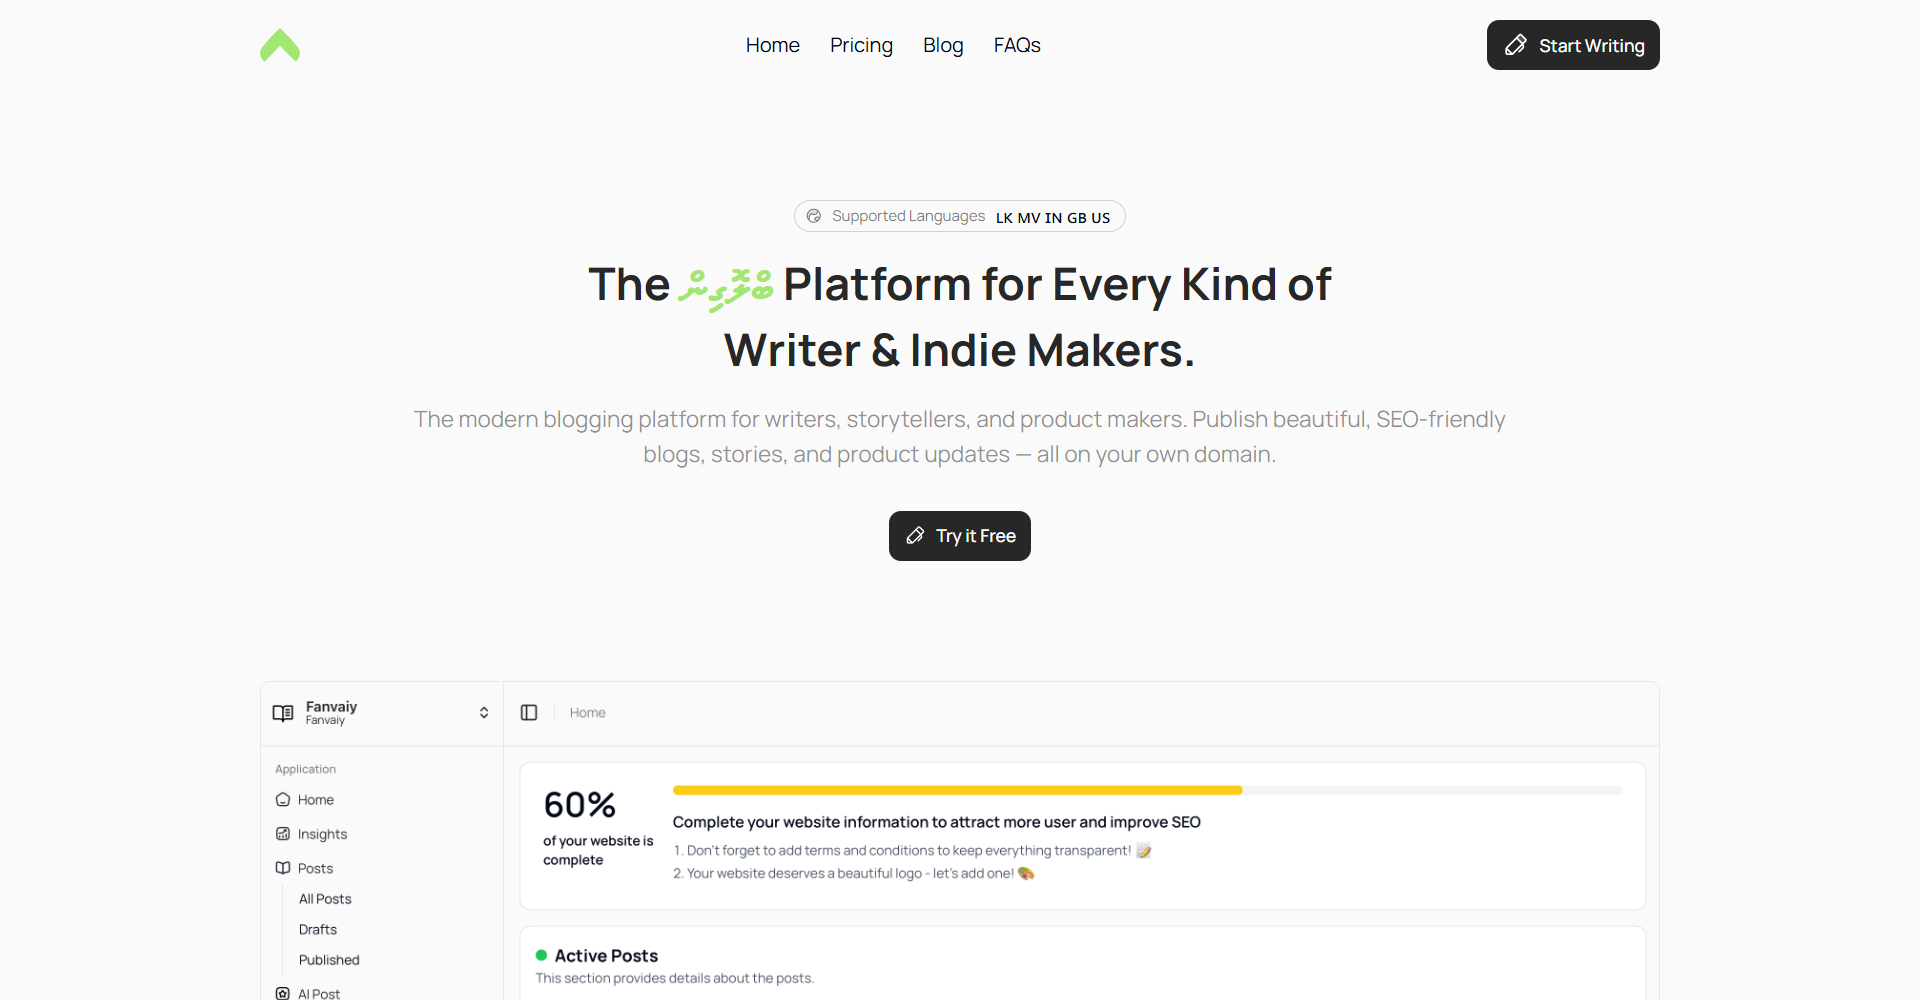This screenshot has width=1920, height=1000.
Task: Click the Home sidebar icon
Action: click(x=283, y=800)
